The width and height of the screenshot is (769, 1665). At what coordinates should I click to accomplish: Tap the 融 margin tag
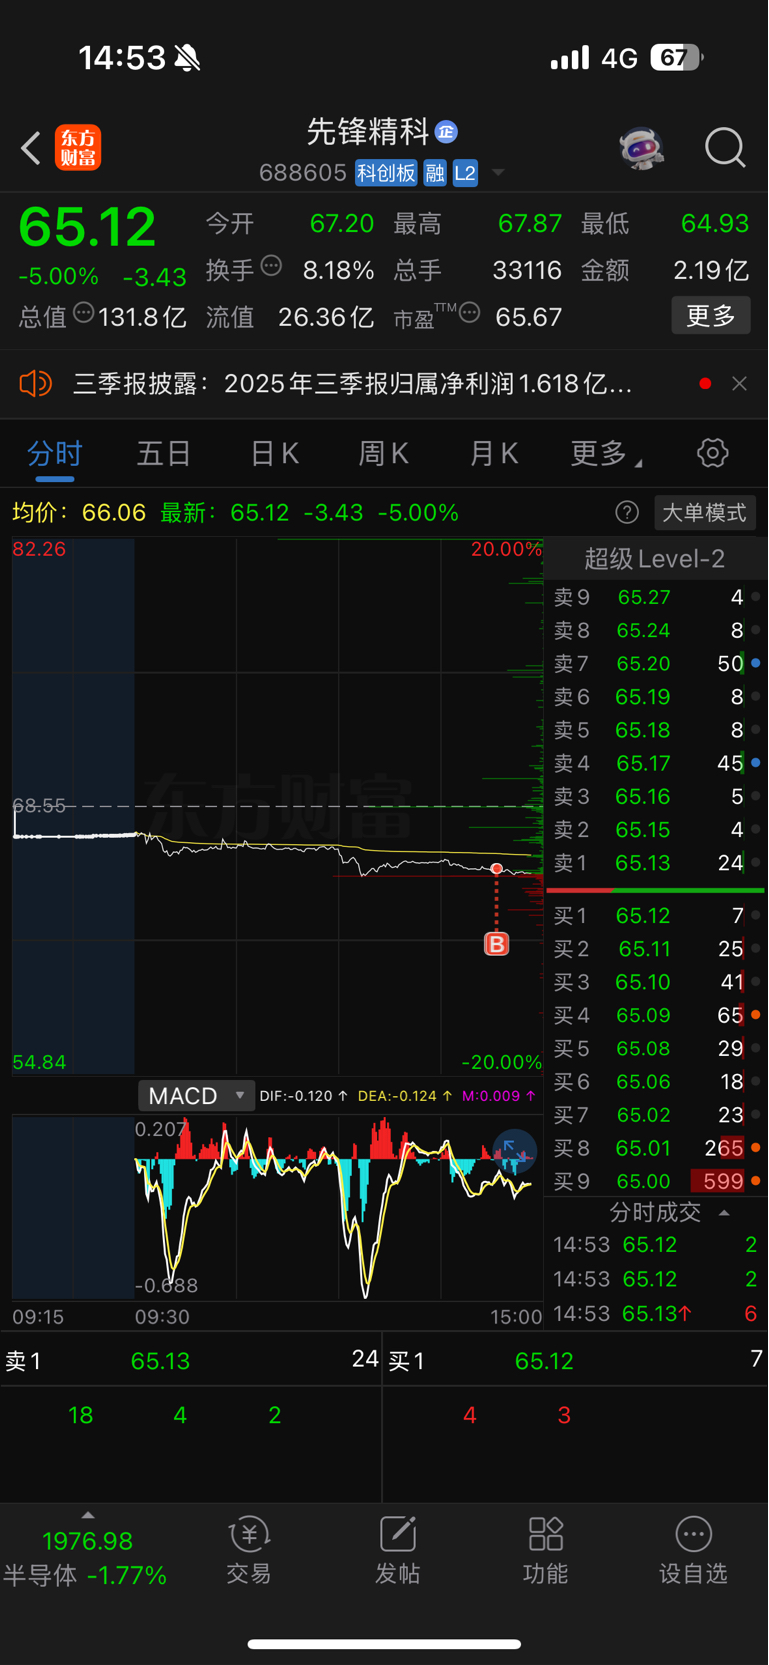click(x=435, y=173)
